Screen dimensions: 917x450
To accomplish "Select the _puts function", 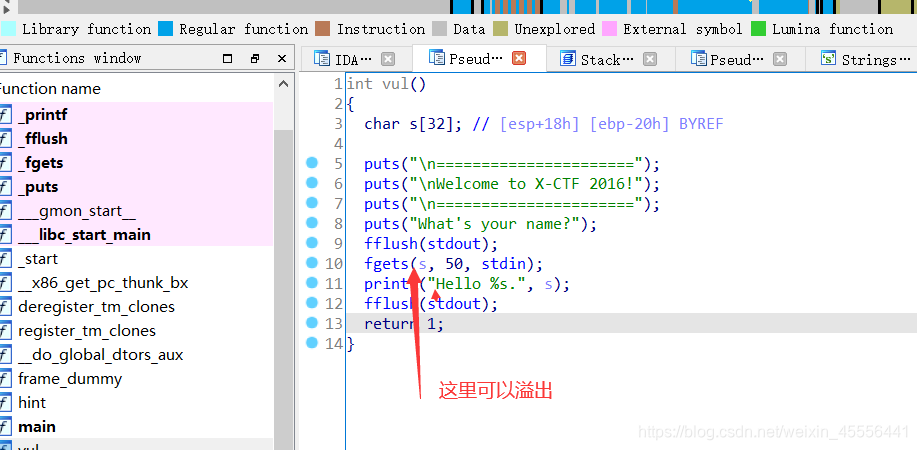I will 136,187.
